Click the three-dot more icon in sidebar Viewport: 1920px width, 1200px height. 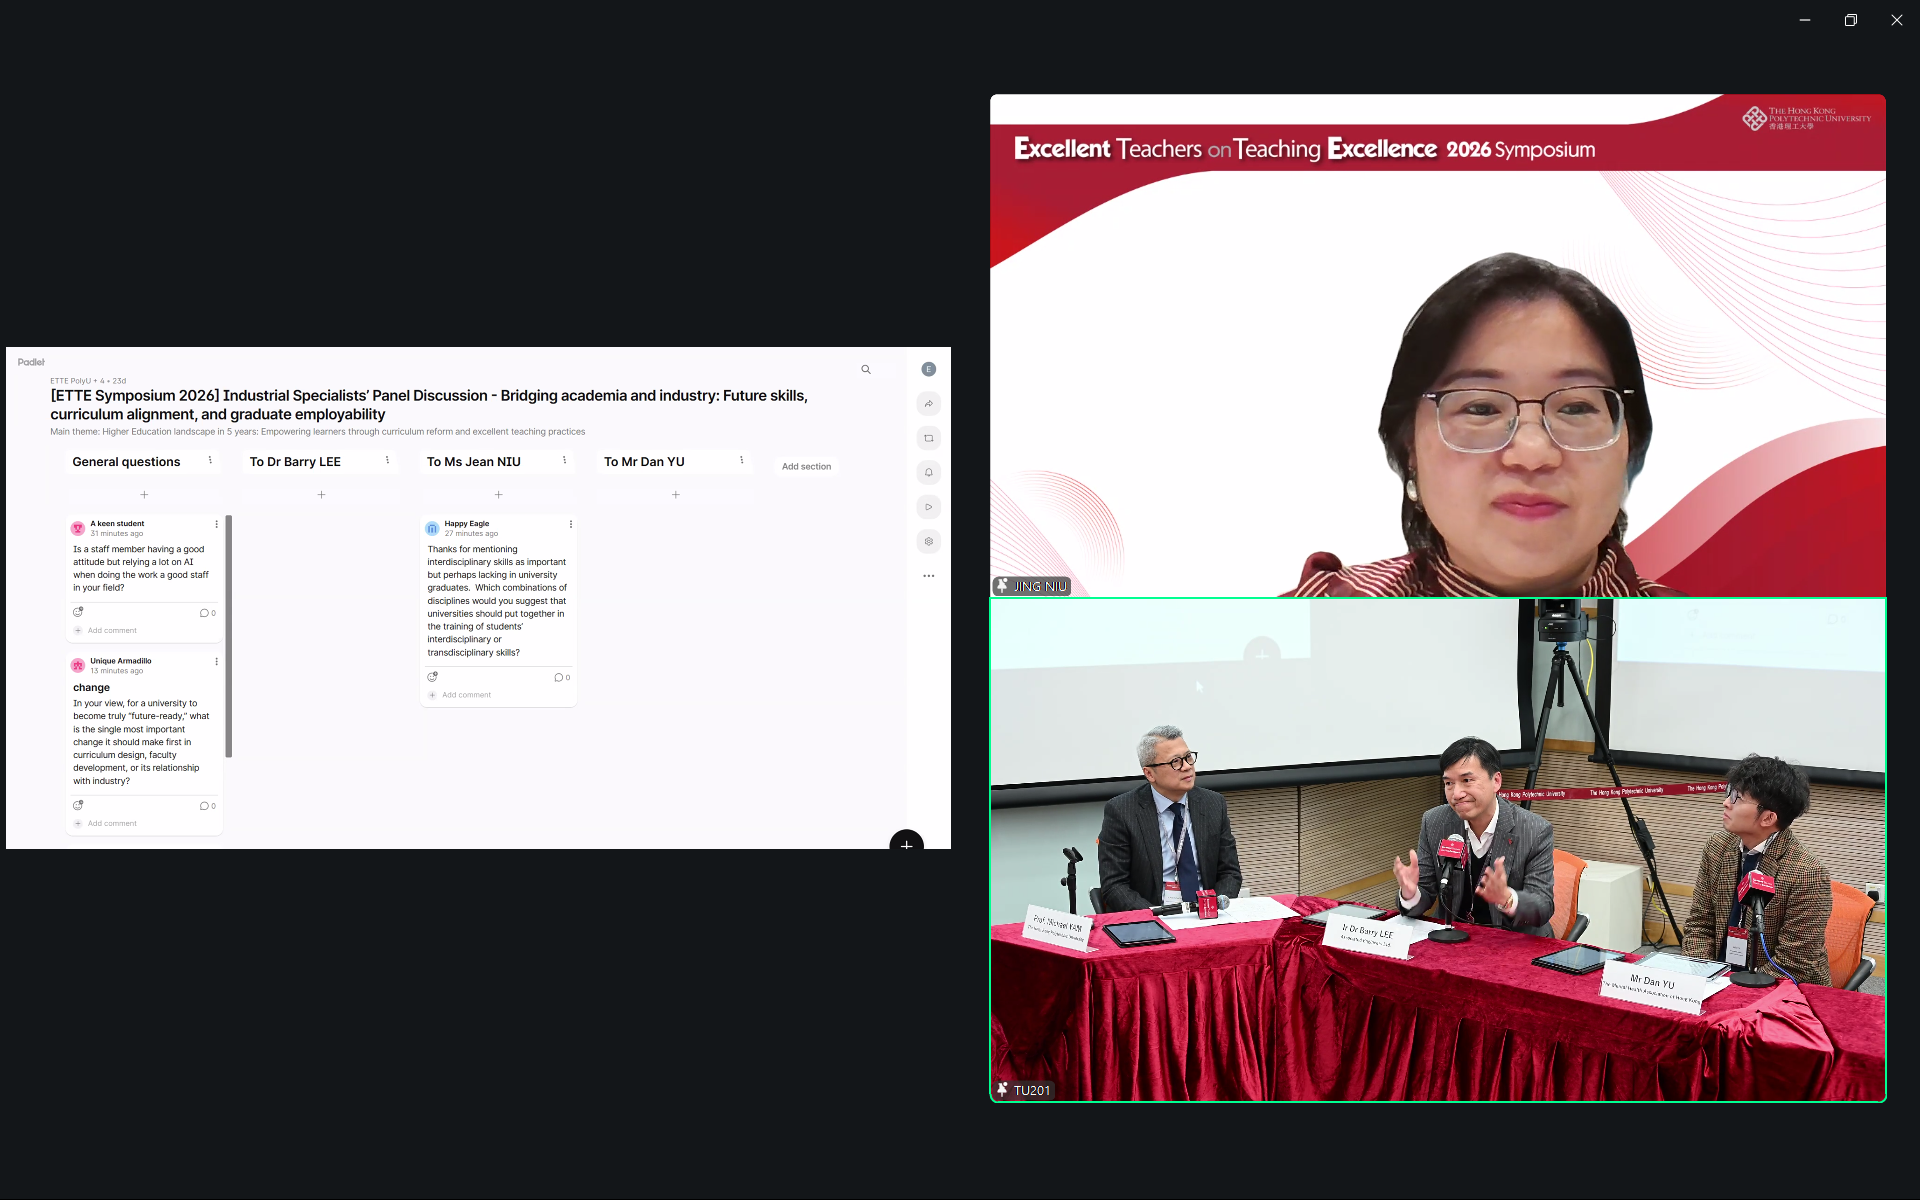click(x=929, y=576)
